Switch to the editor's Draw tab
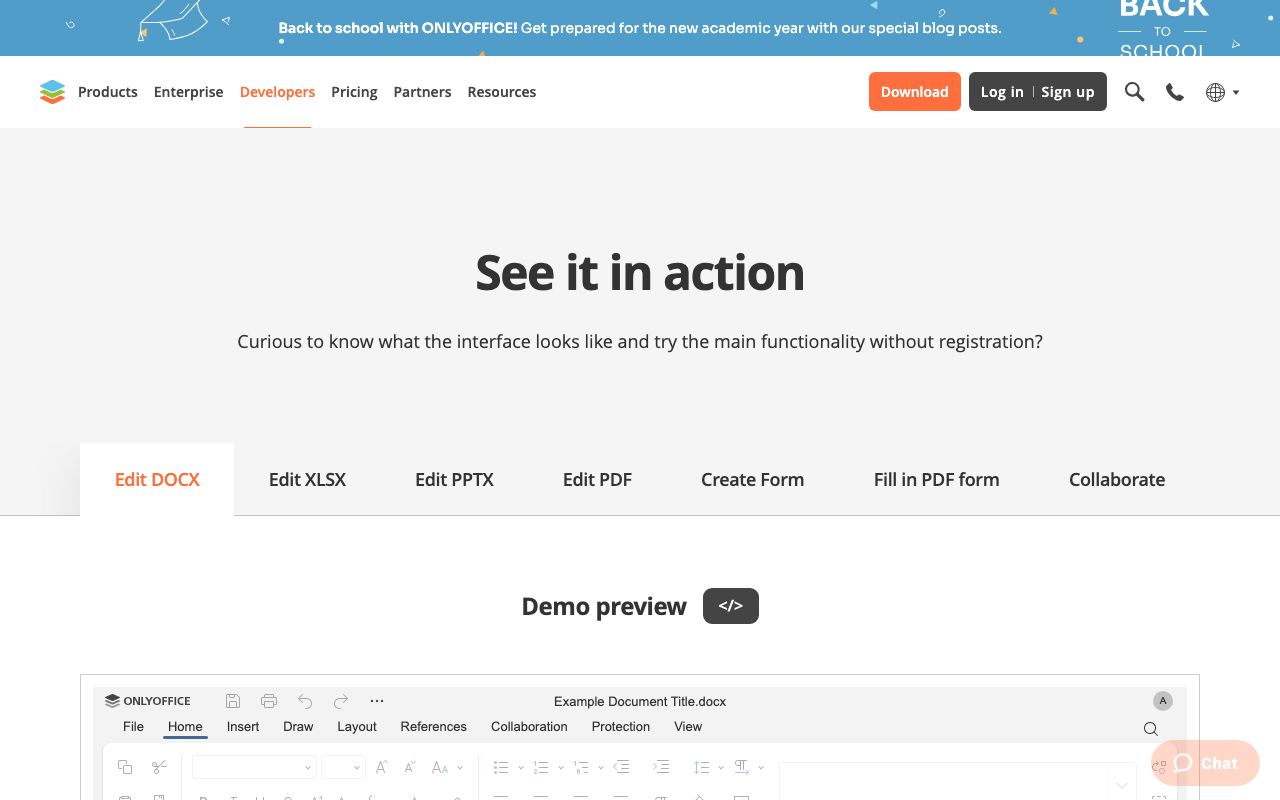Image resolution: width=1280 pixels, height=800 pixels. [x=298, y=727]
